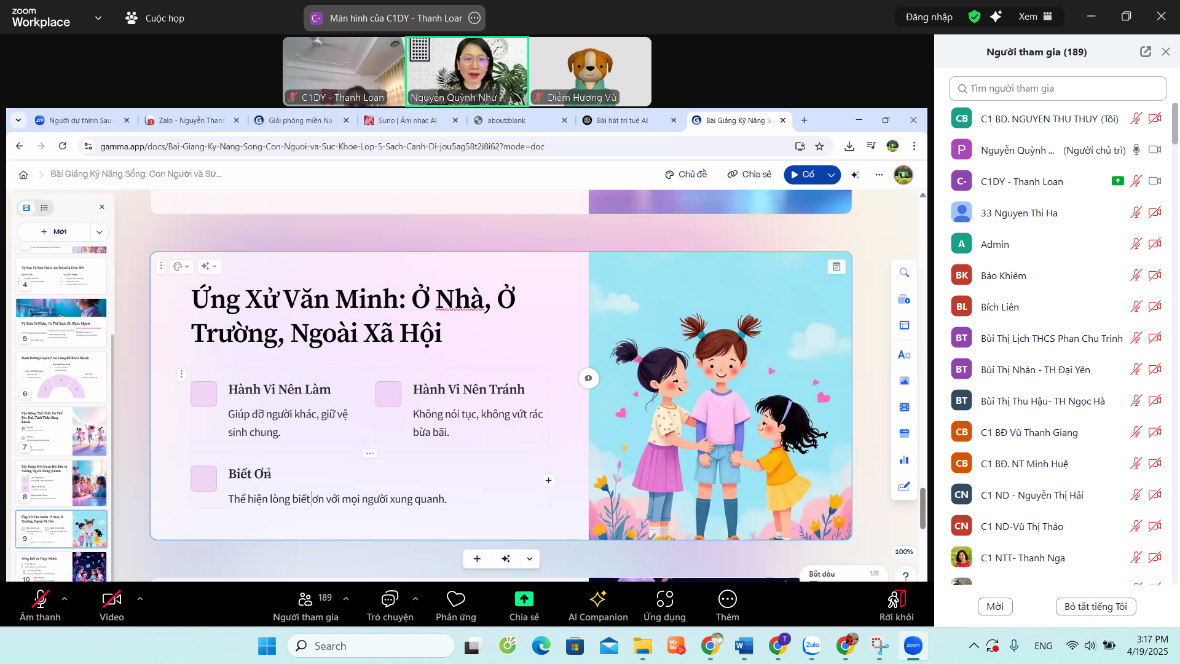The width and height of the screenshot is (1180, 664).
Task: Open the card style palette dropdown
Action: pos(181,266)
